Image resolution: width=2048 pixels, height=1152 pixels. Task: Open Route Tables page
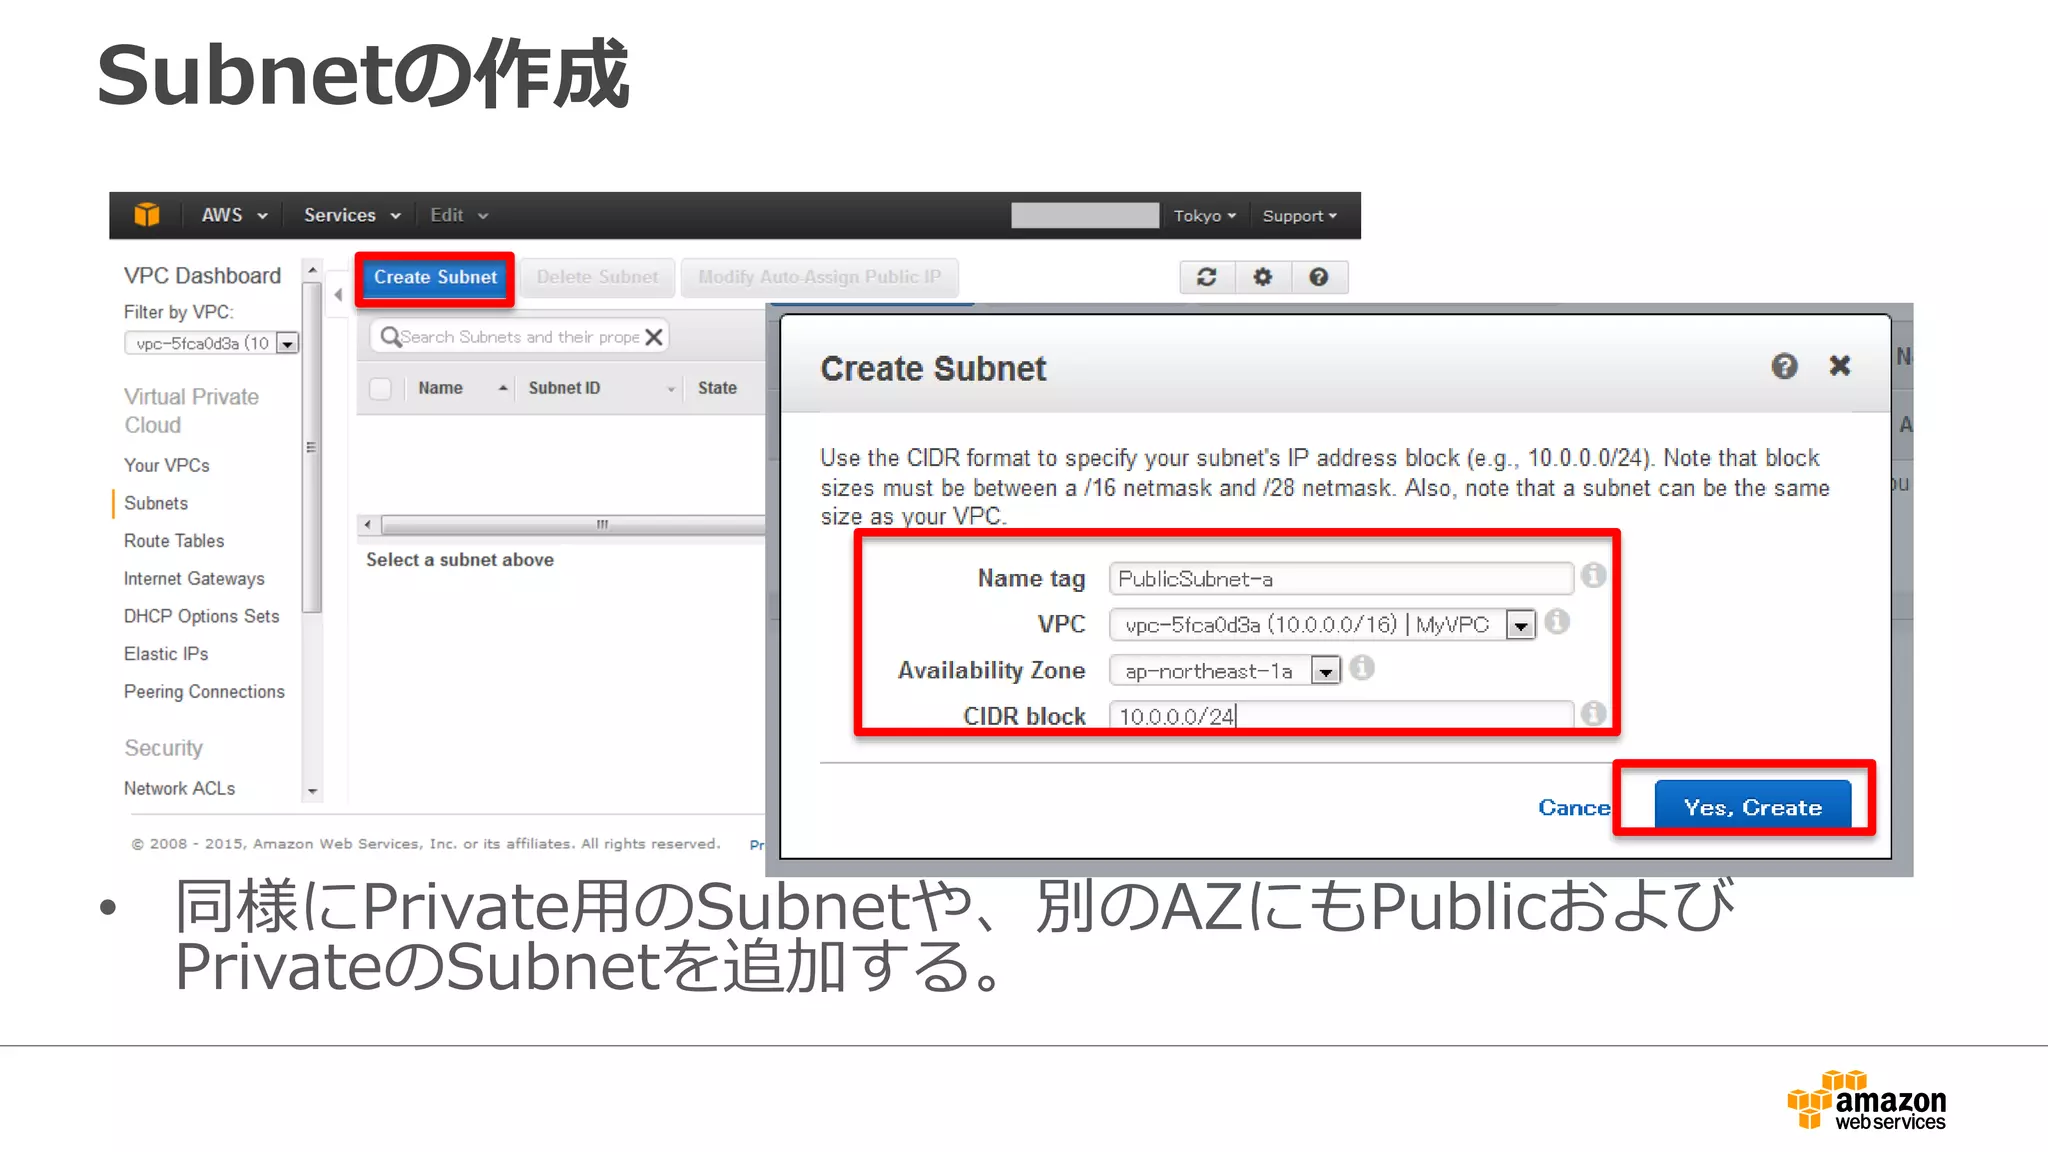click(x=174, y=541)
